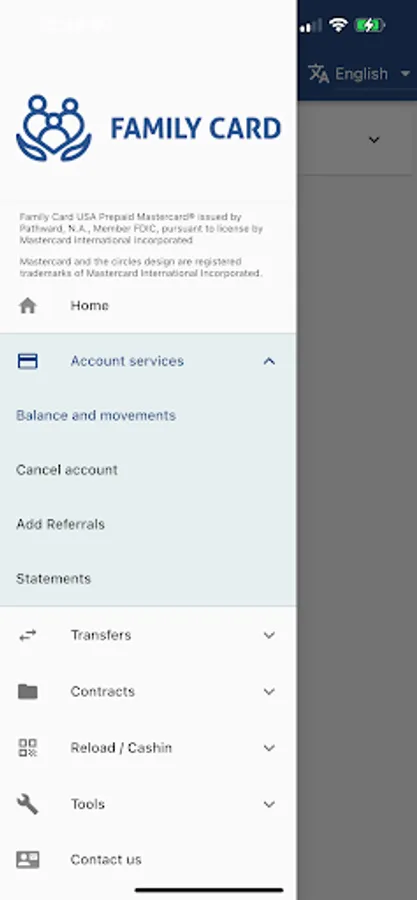Tap the translate language icon
Viewport: 417px width, 900px height.
(x=318, y=73)
